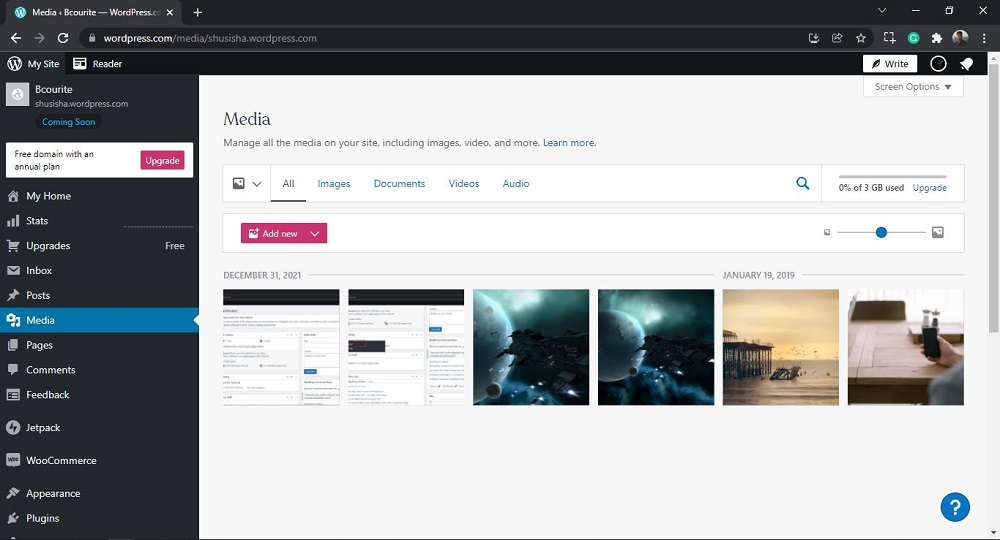
Task: Click the Jetpack lightning icon
Action: [x=13, y=428]
